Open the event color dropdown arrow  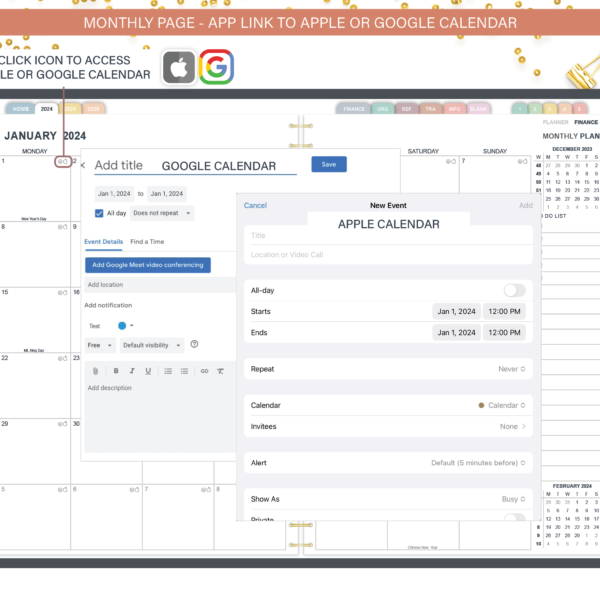coord(132,326)
